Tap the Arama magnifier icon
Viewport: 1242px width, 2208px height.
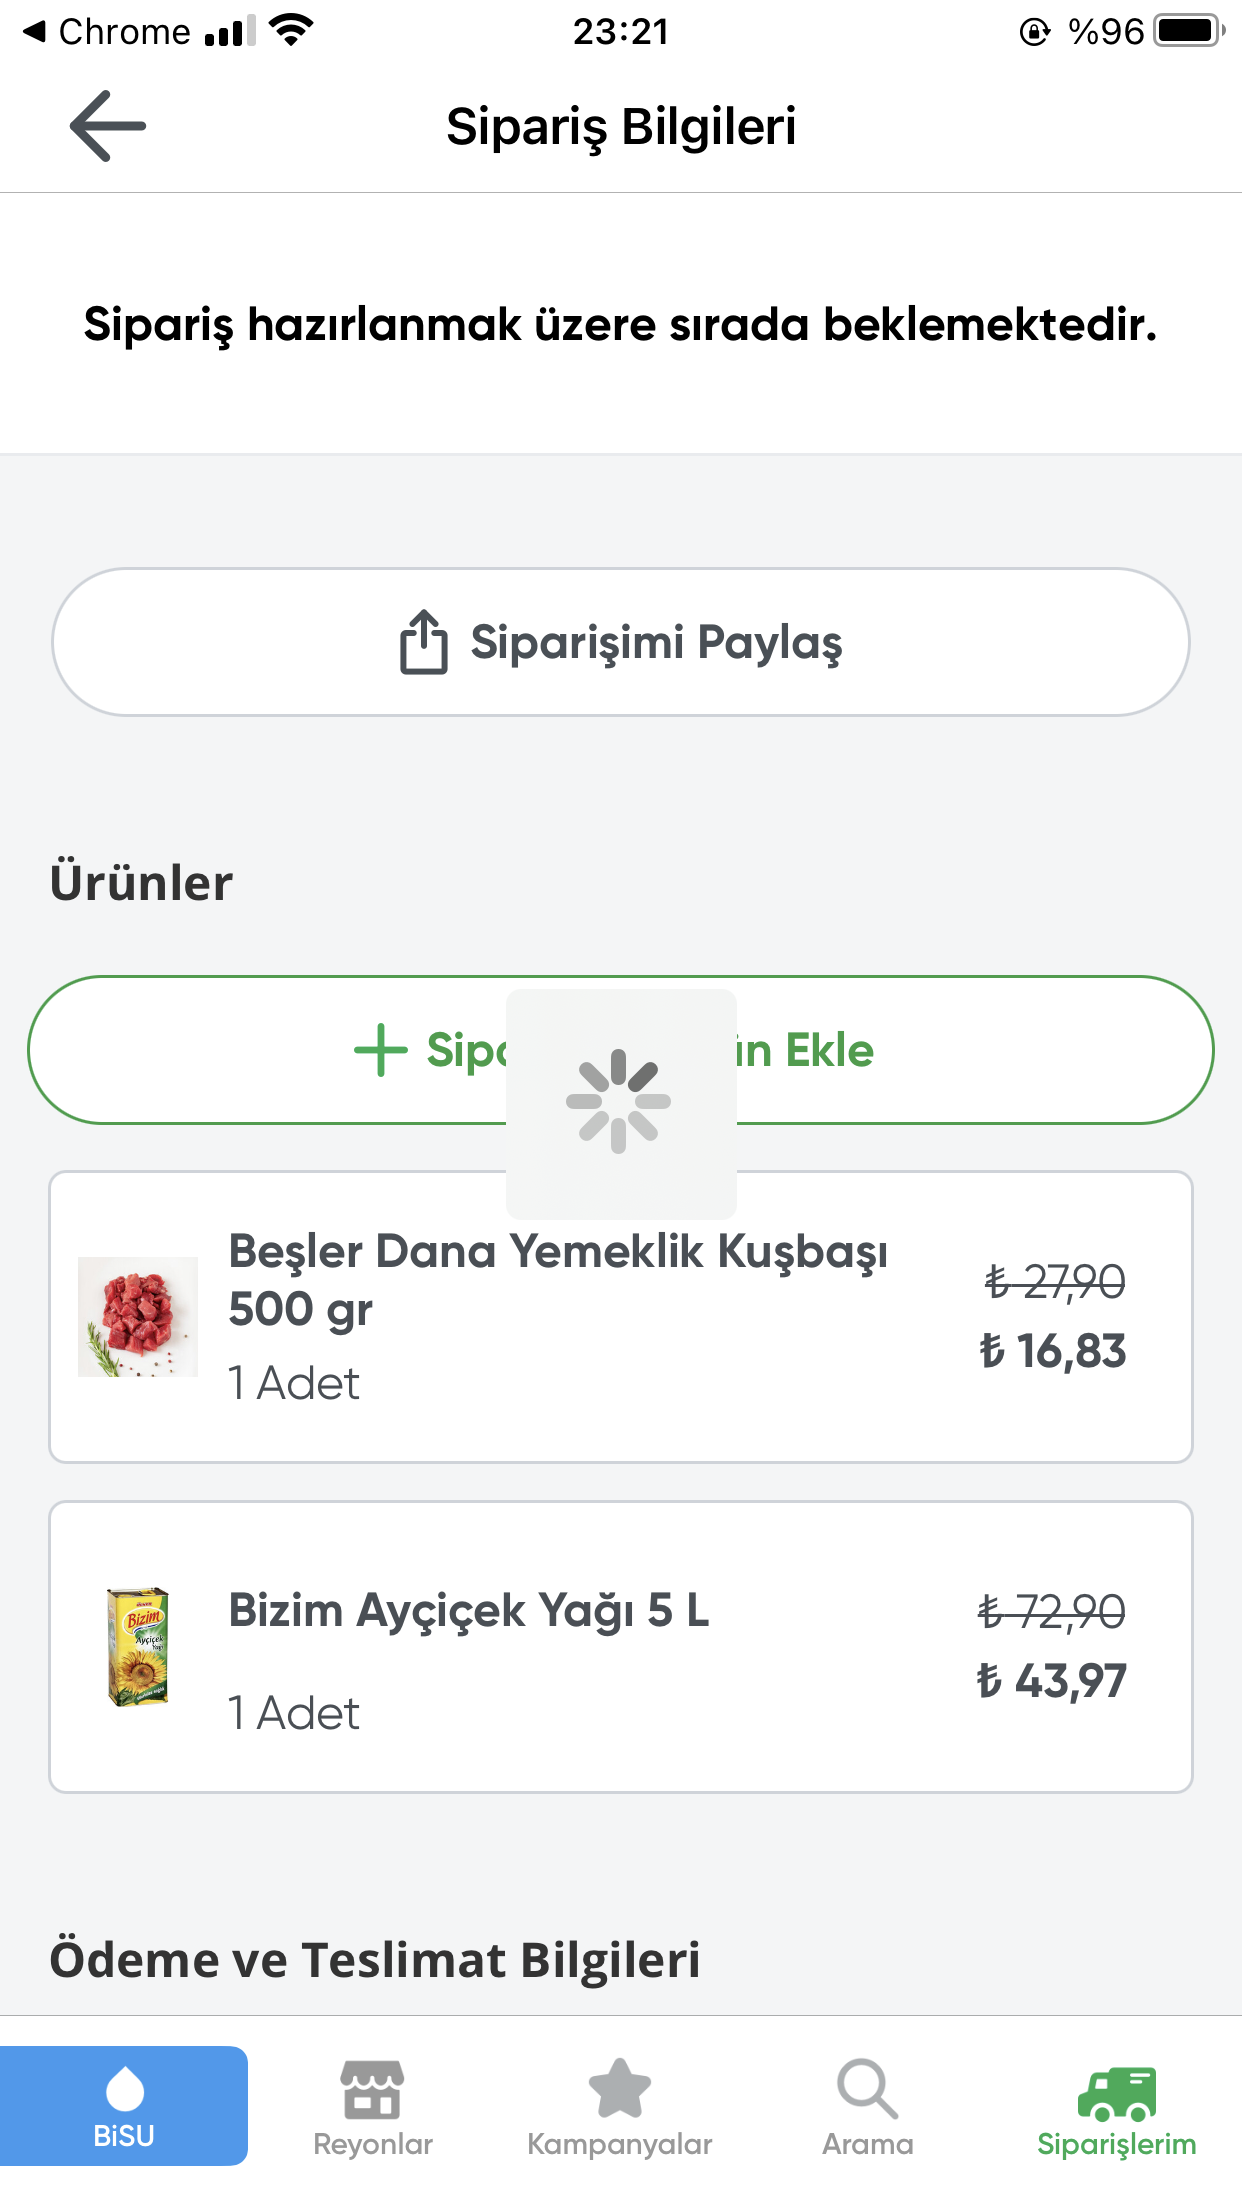[867, 2089]
